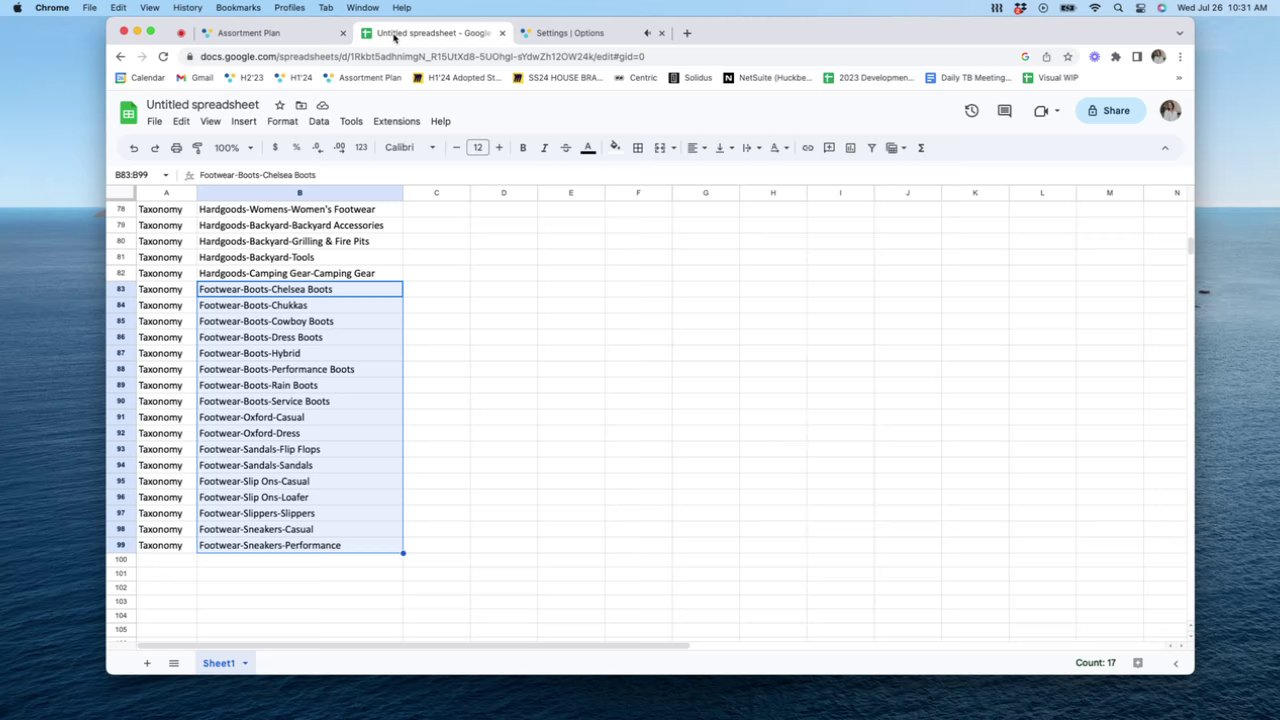
Task: Increase the font size
Action: (x=499, y=148)
